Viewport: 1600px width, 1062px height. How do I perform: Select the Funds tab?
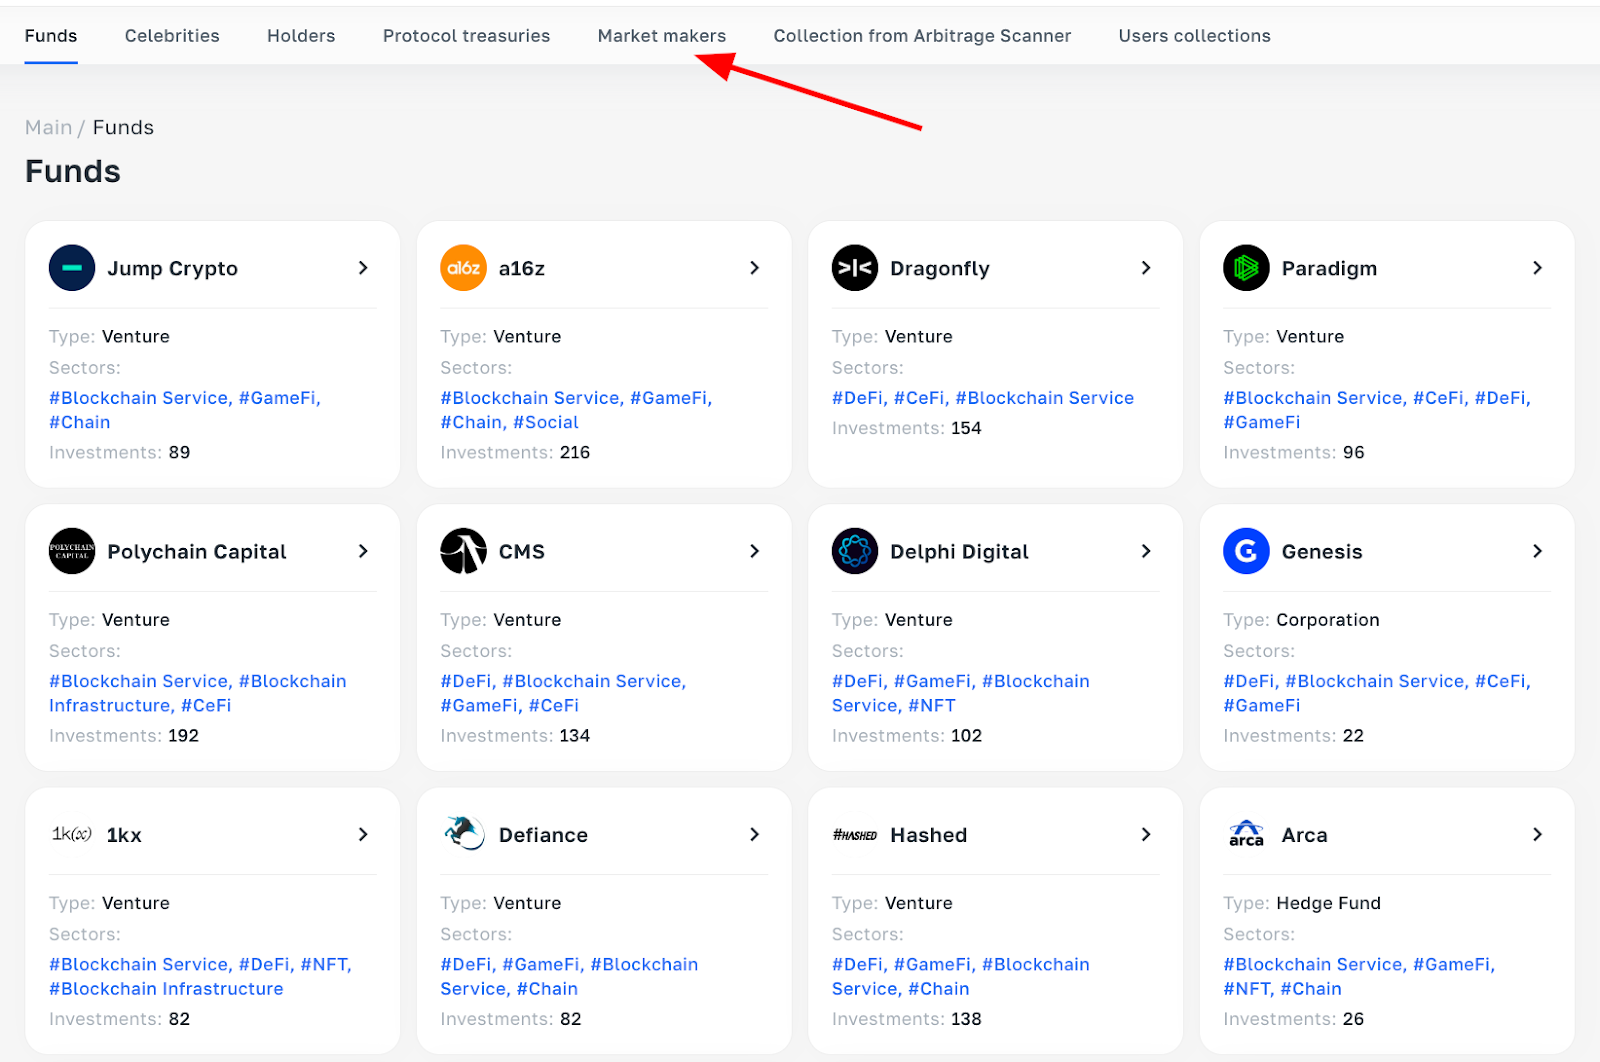tap(51, 36)
